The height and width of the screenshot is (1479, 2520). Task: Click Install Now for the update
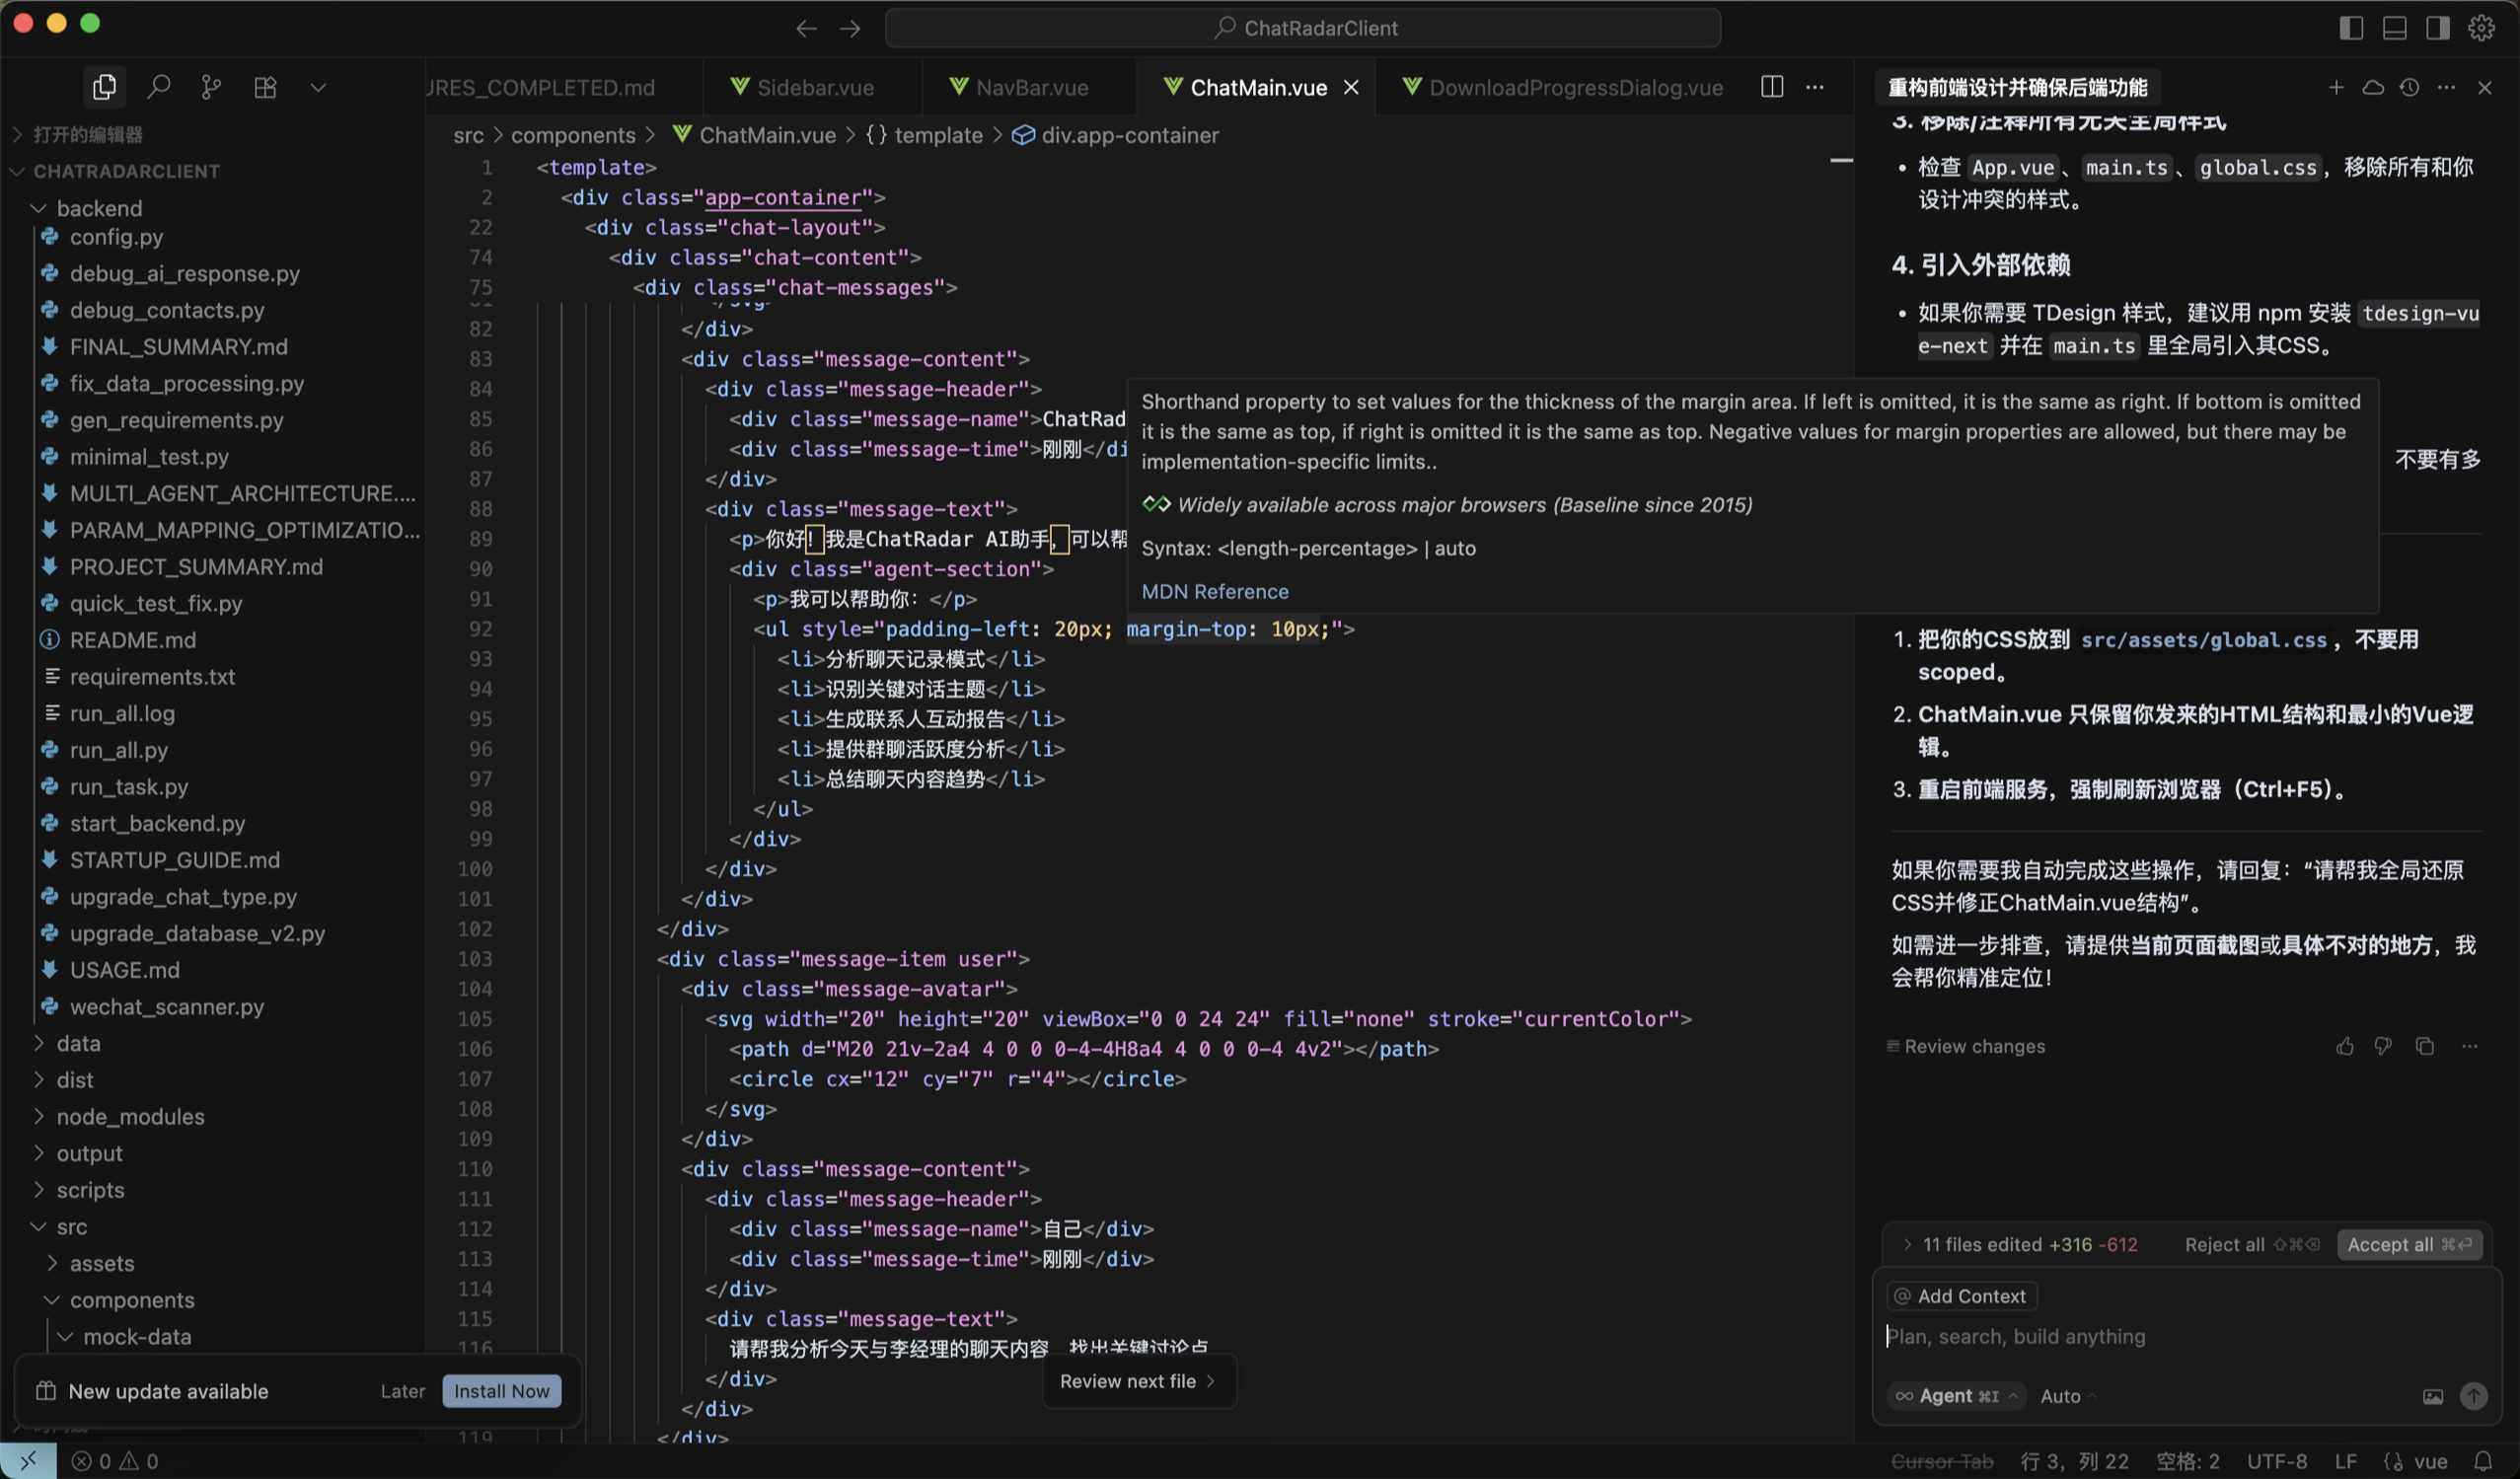501,1391
